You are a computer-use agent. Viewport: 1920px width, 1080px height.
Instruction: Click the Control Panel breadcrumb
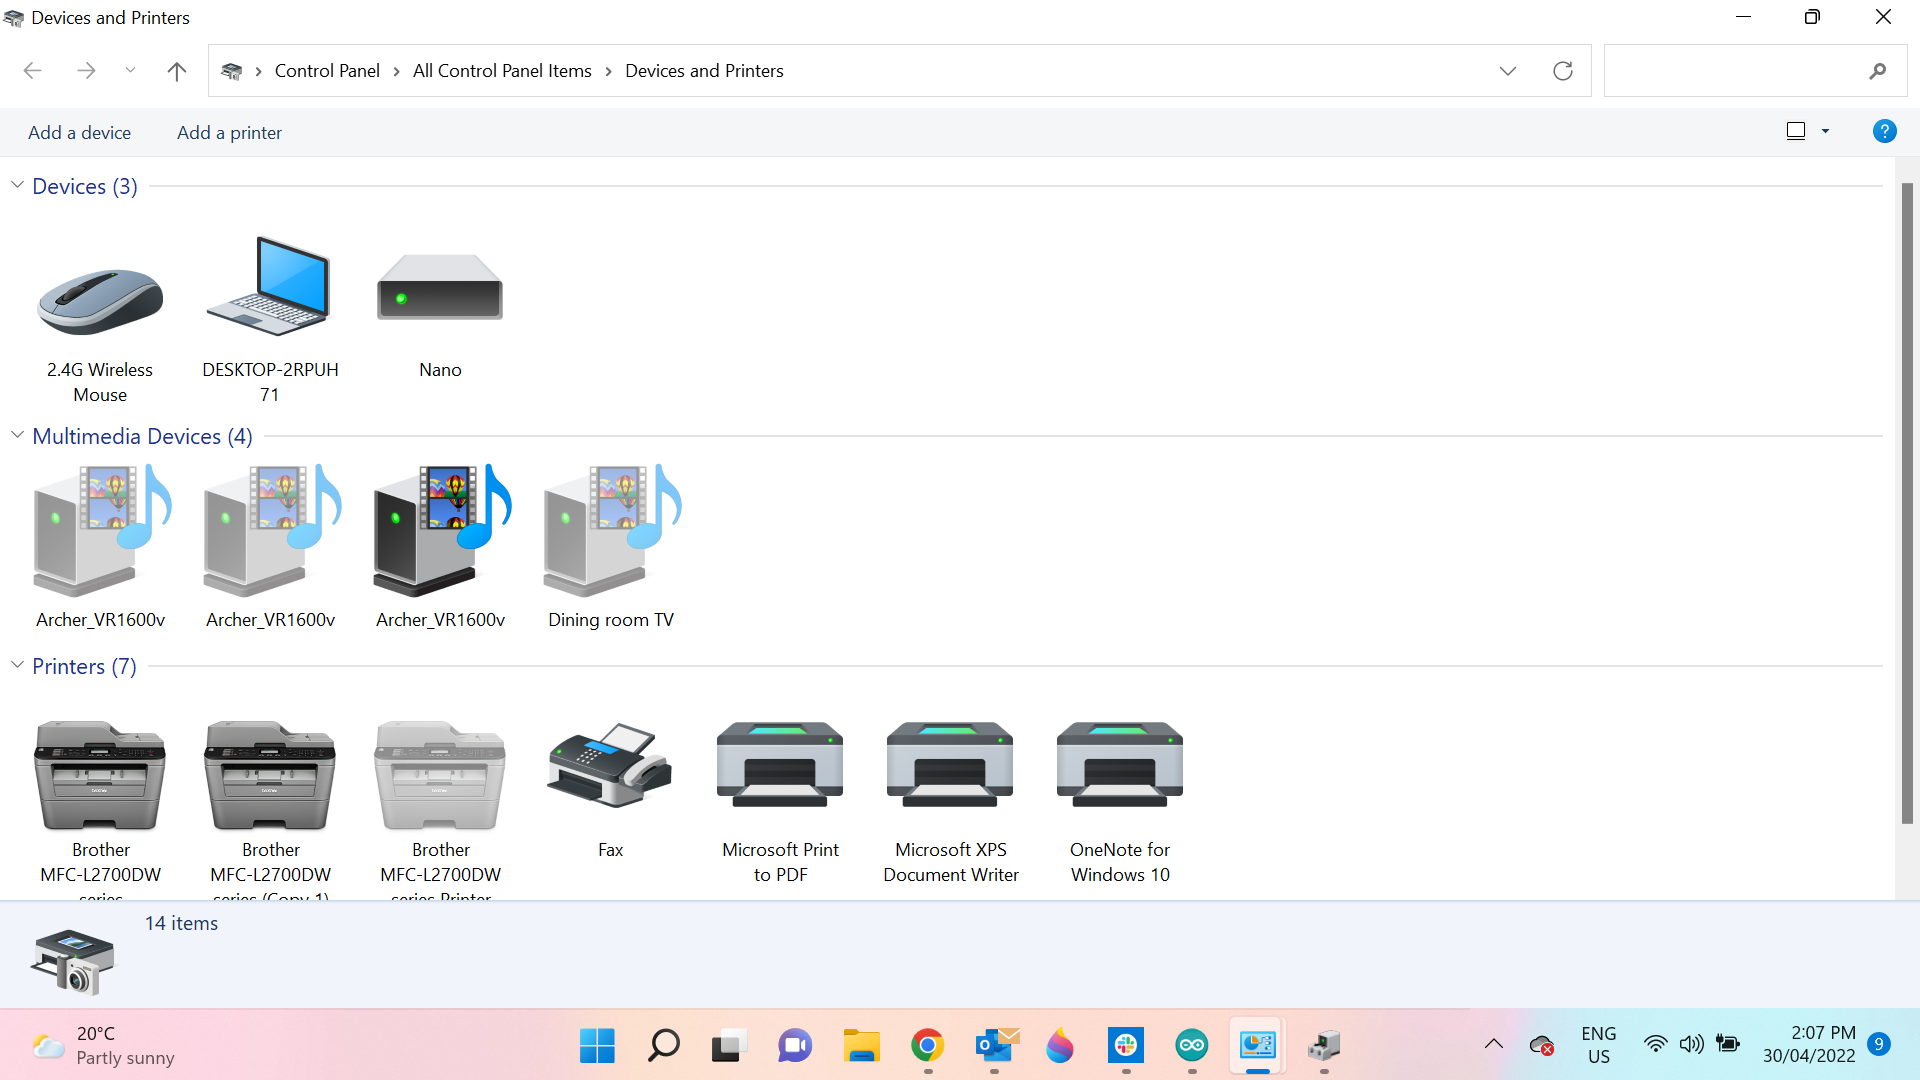[x=327, y=71]
